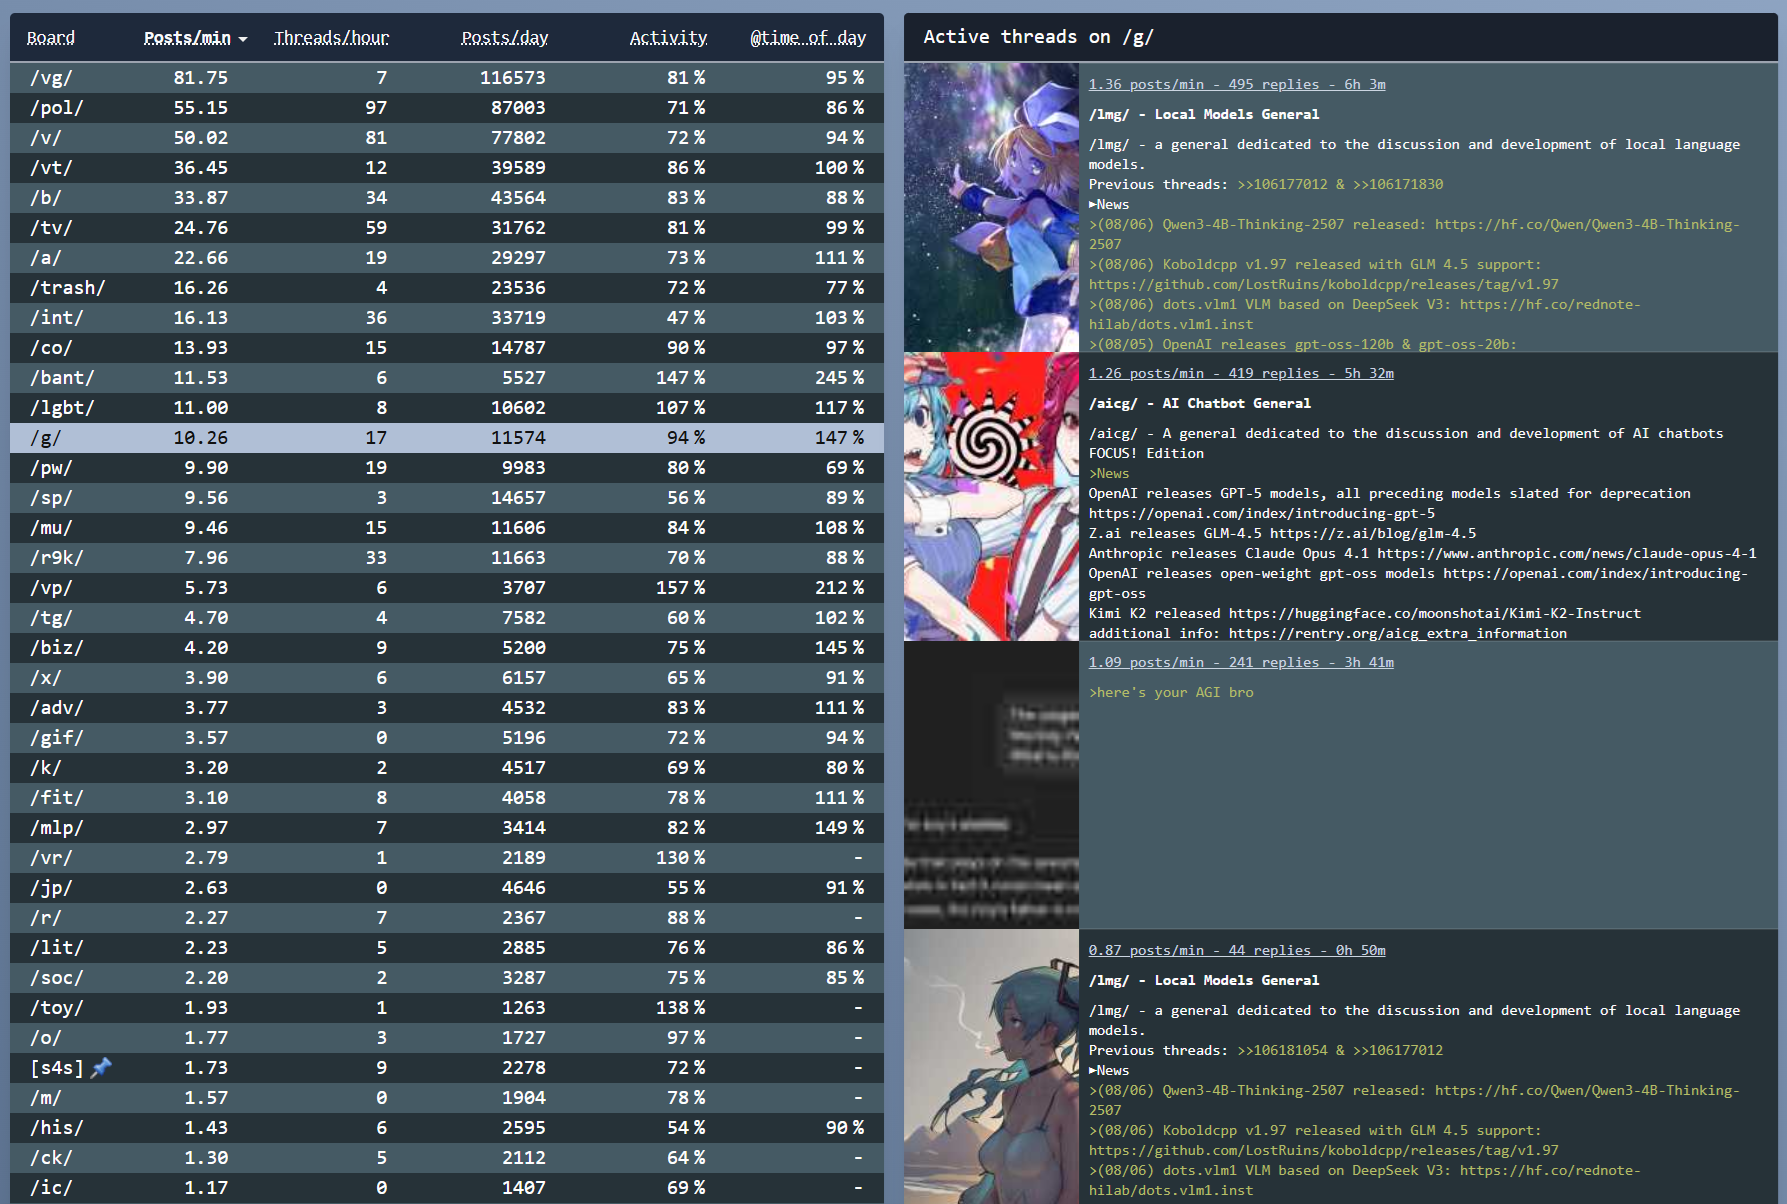Select the /lgbt/ board row
The width and height of the screenshot is (1787, 1204).
pyautogui.click(x=447, y=408)
